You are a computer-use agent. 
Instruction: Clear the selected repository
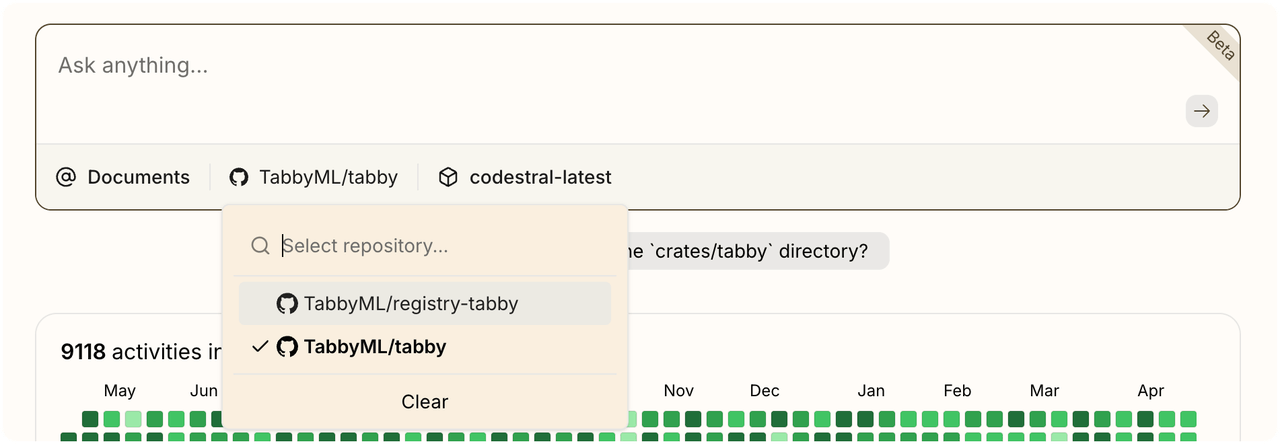(x=424, y=401)
